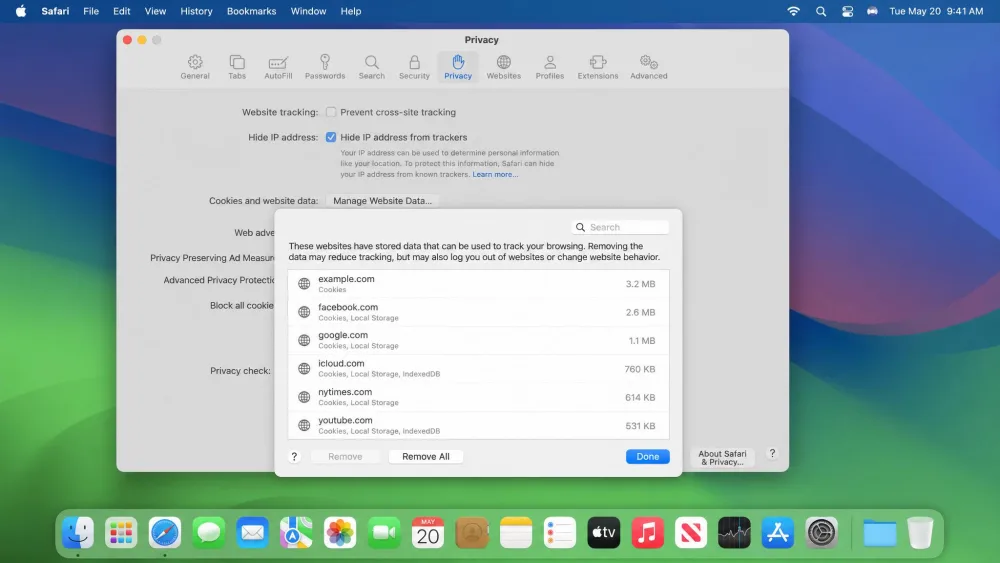The image size is (1000, 563).
Task: Click Remove All website data
Action: tap(425, 457)
